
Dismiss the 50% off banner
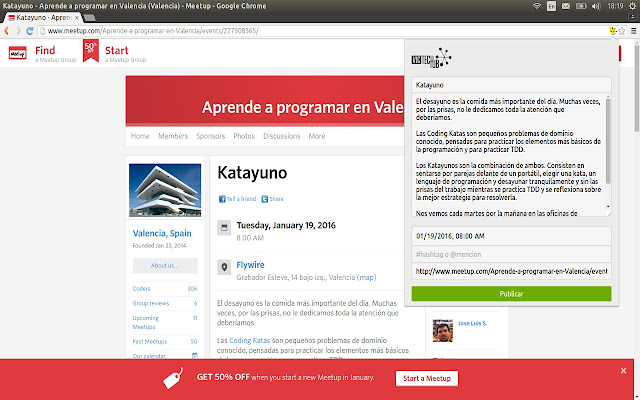pos(623,371)
